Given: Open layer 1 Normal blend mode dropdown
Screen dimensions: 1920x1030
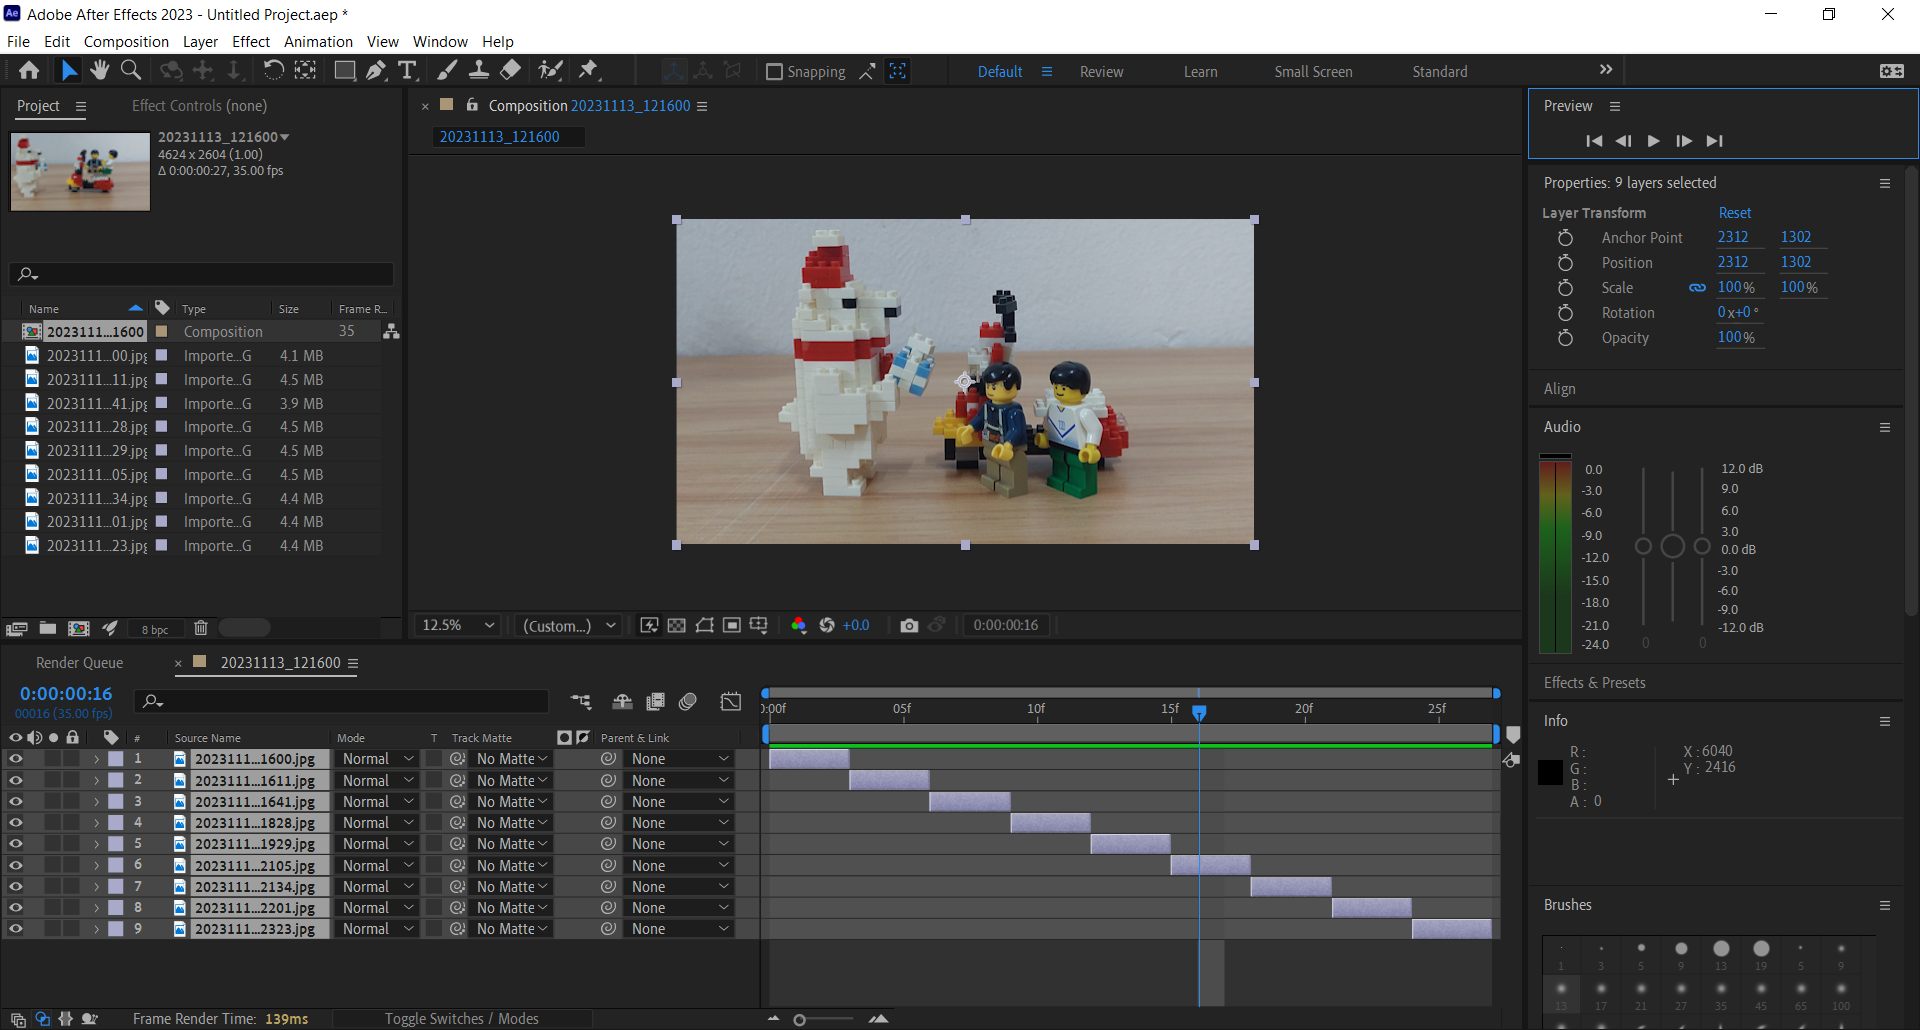Looking at the screenshot, I should [377, 759].
